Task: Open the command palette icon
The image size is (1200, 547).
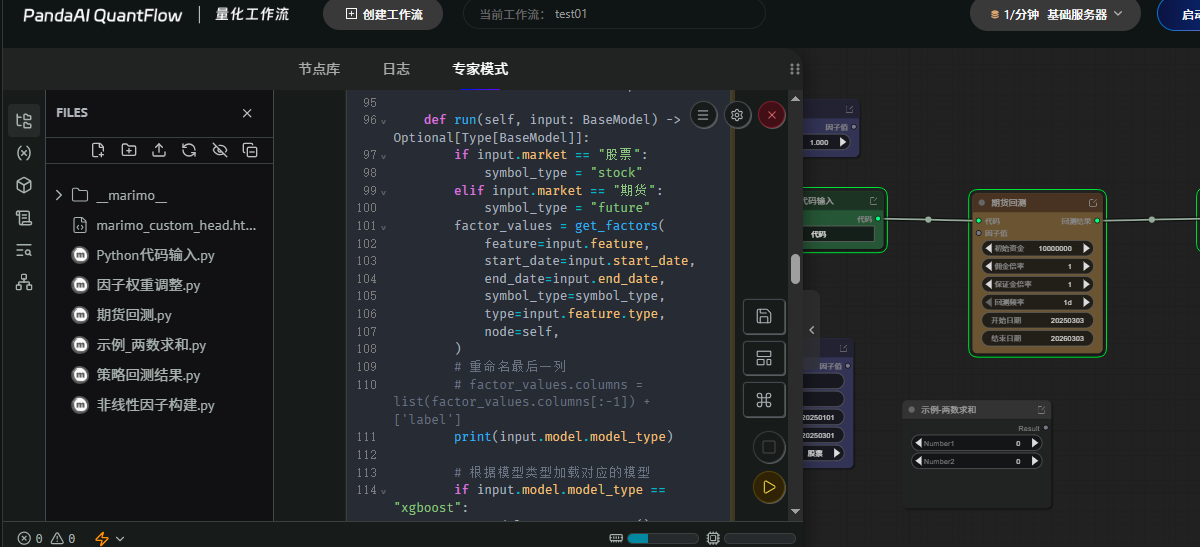Action: pyautogui.click(x=764, y=400)
